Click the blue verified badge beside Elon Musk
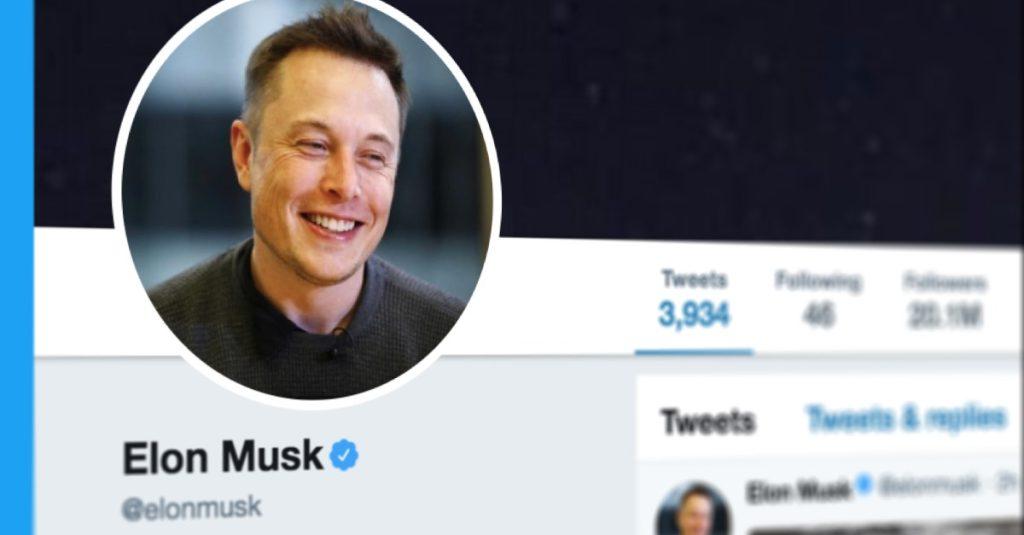This screenshot has height=535, width=1024. [344, 455]
